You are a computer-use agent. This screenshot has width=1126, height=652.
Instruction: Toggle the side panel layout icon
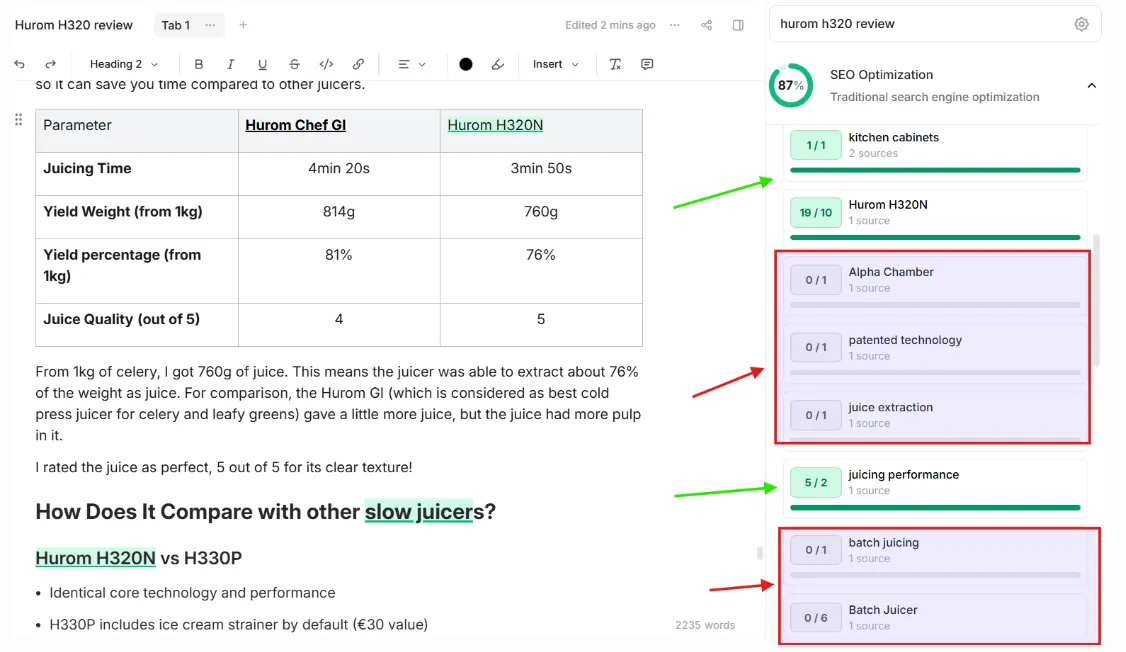pos(738,25)
